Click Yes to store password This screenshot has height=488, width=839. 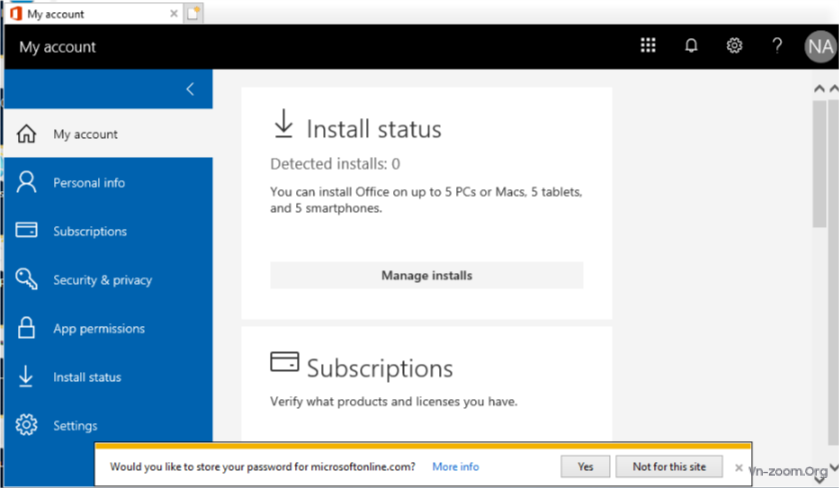click(x=585, y=467)
